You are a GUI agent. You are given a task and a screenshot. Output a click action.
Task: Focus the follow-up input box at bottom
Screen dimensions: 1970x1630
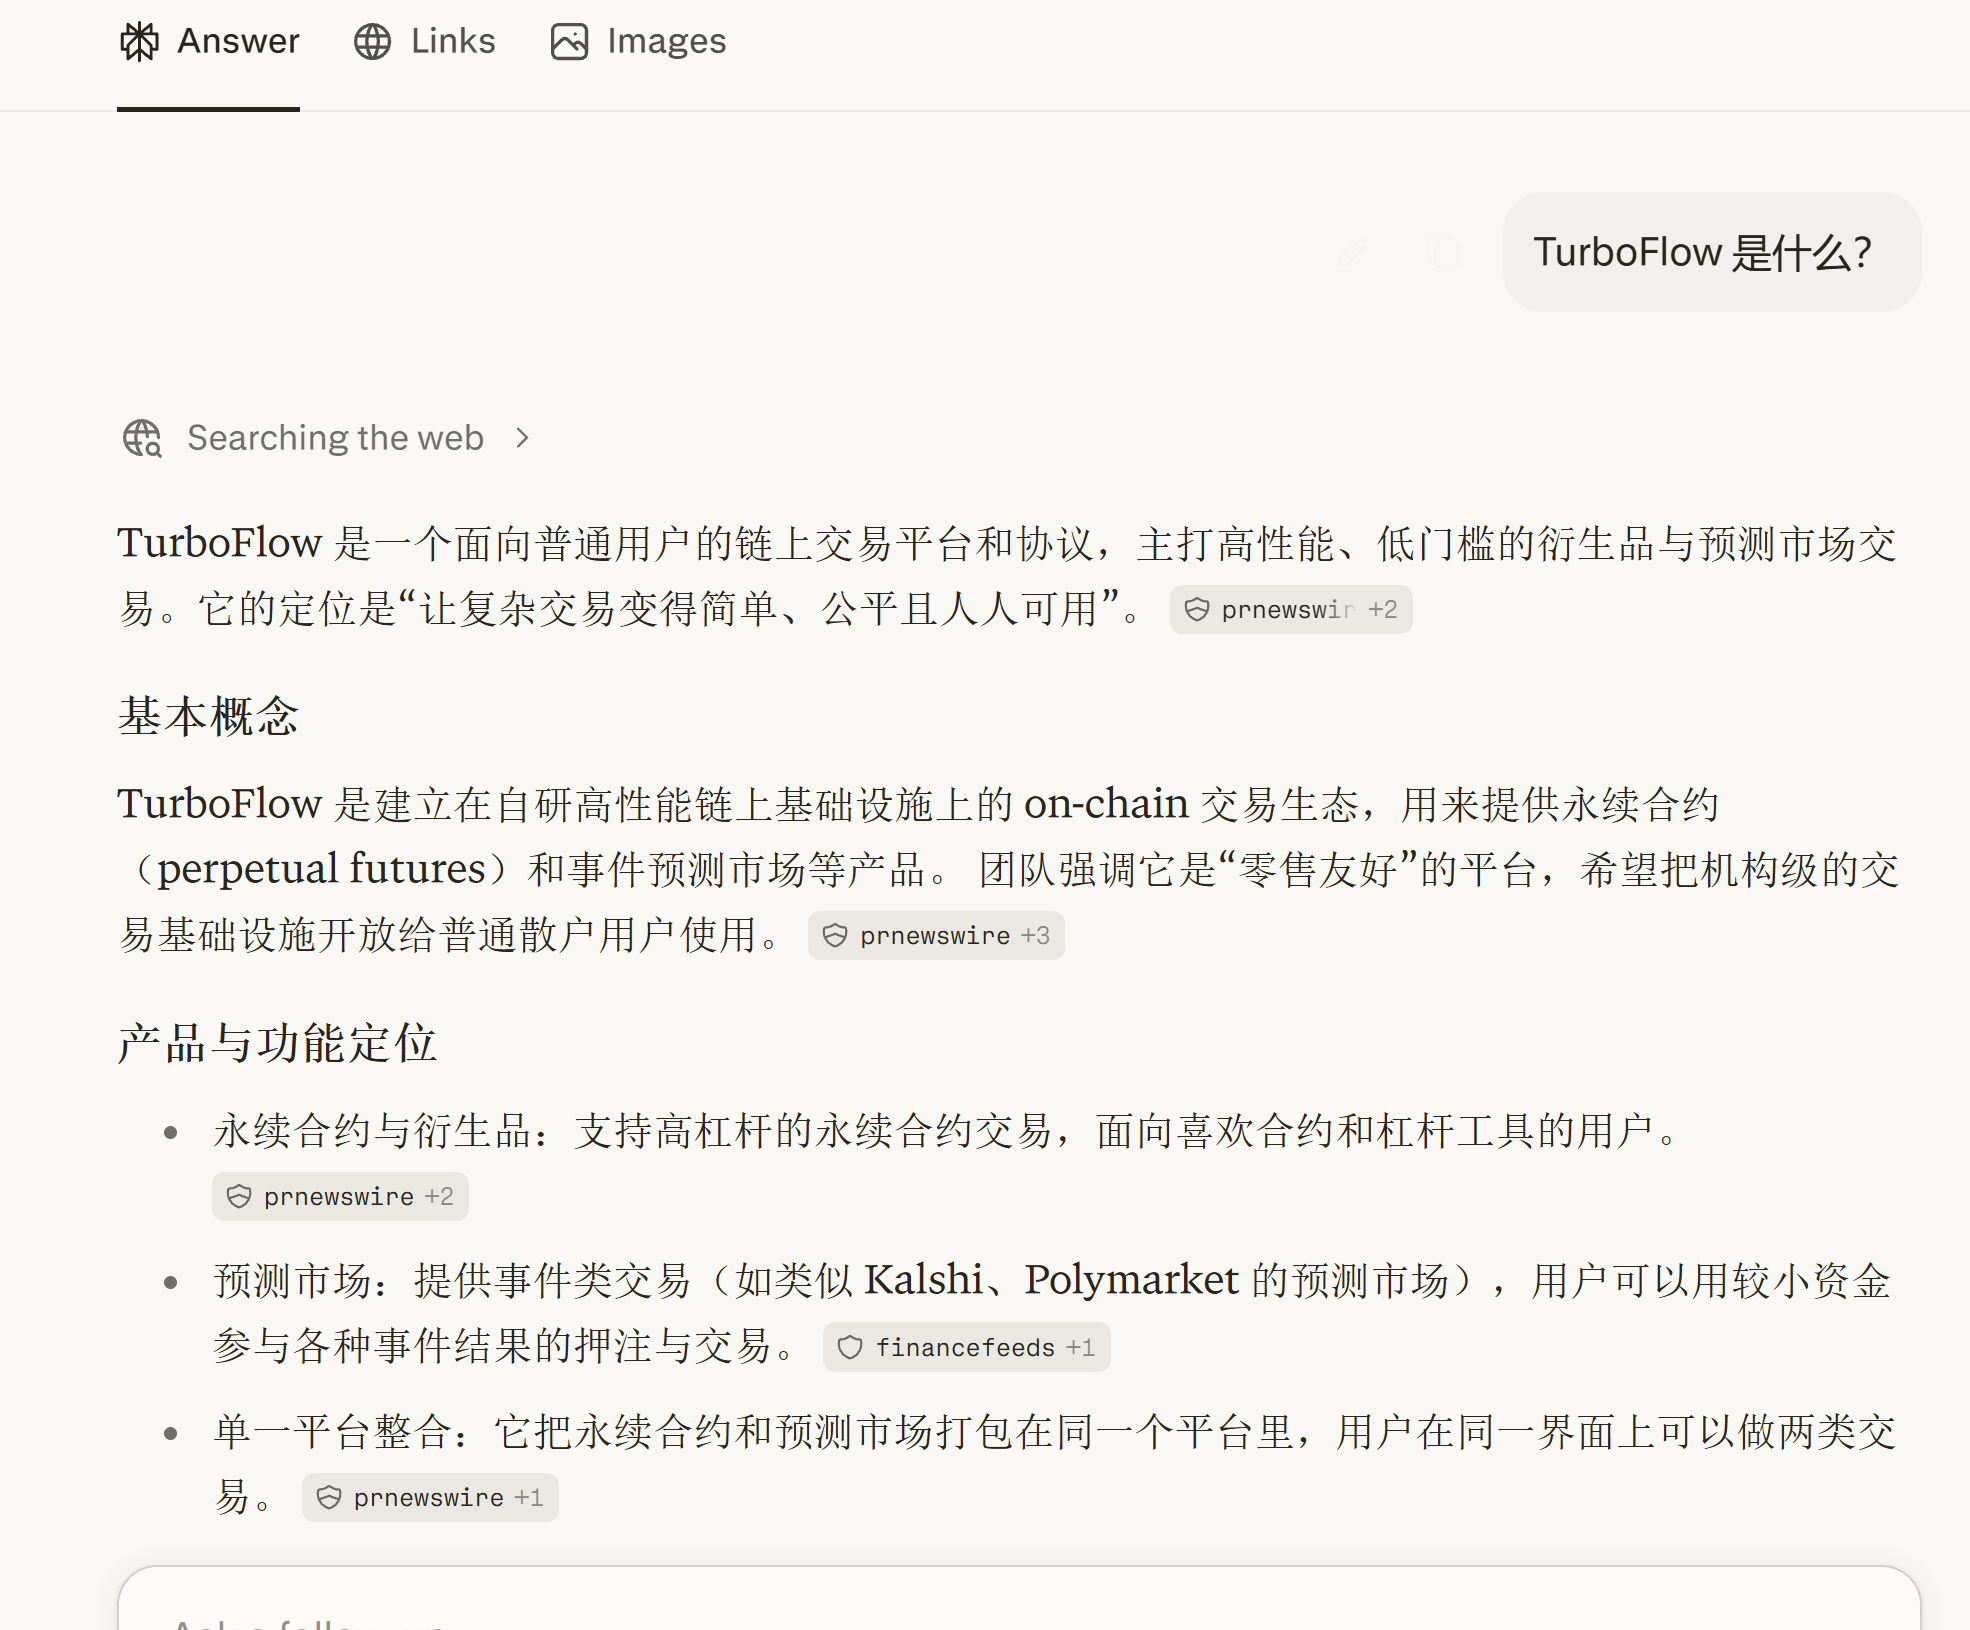click(1019, 1600)
